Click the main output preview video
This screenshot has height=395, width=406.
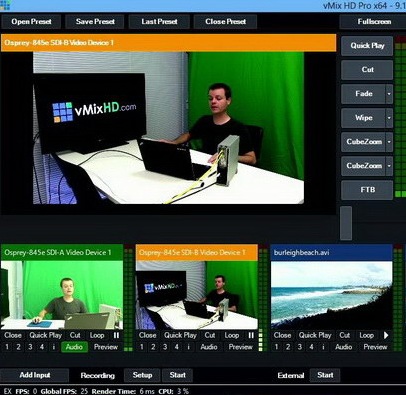coord(168,128)
